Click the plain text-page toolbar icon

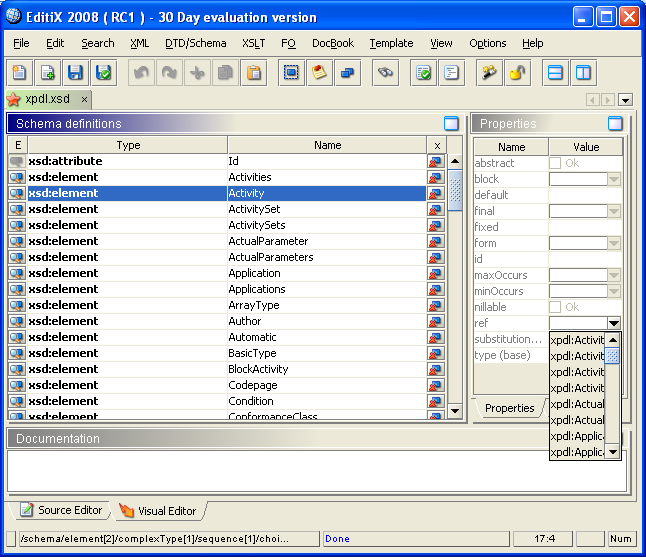pos(452,73)
